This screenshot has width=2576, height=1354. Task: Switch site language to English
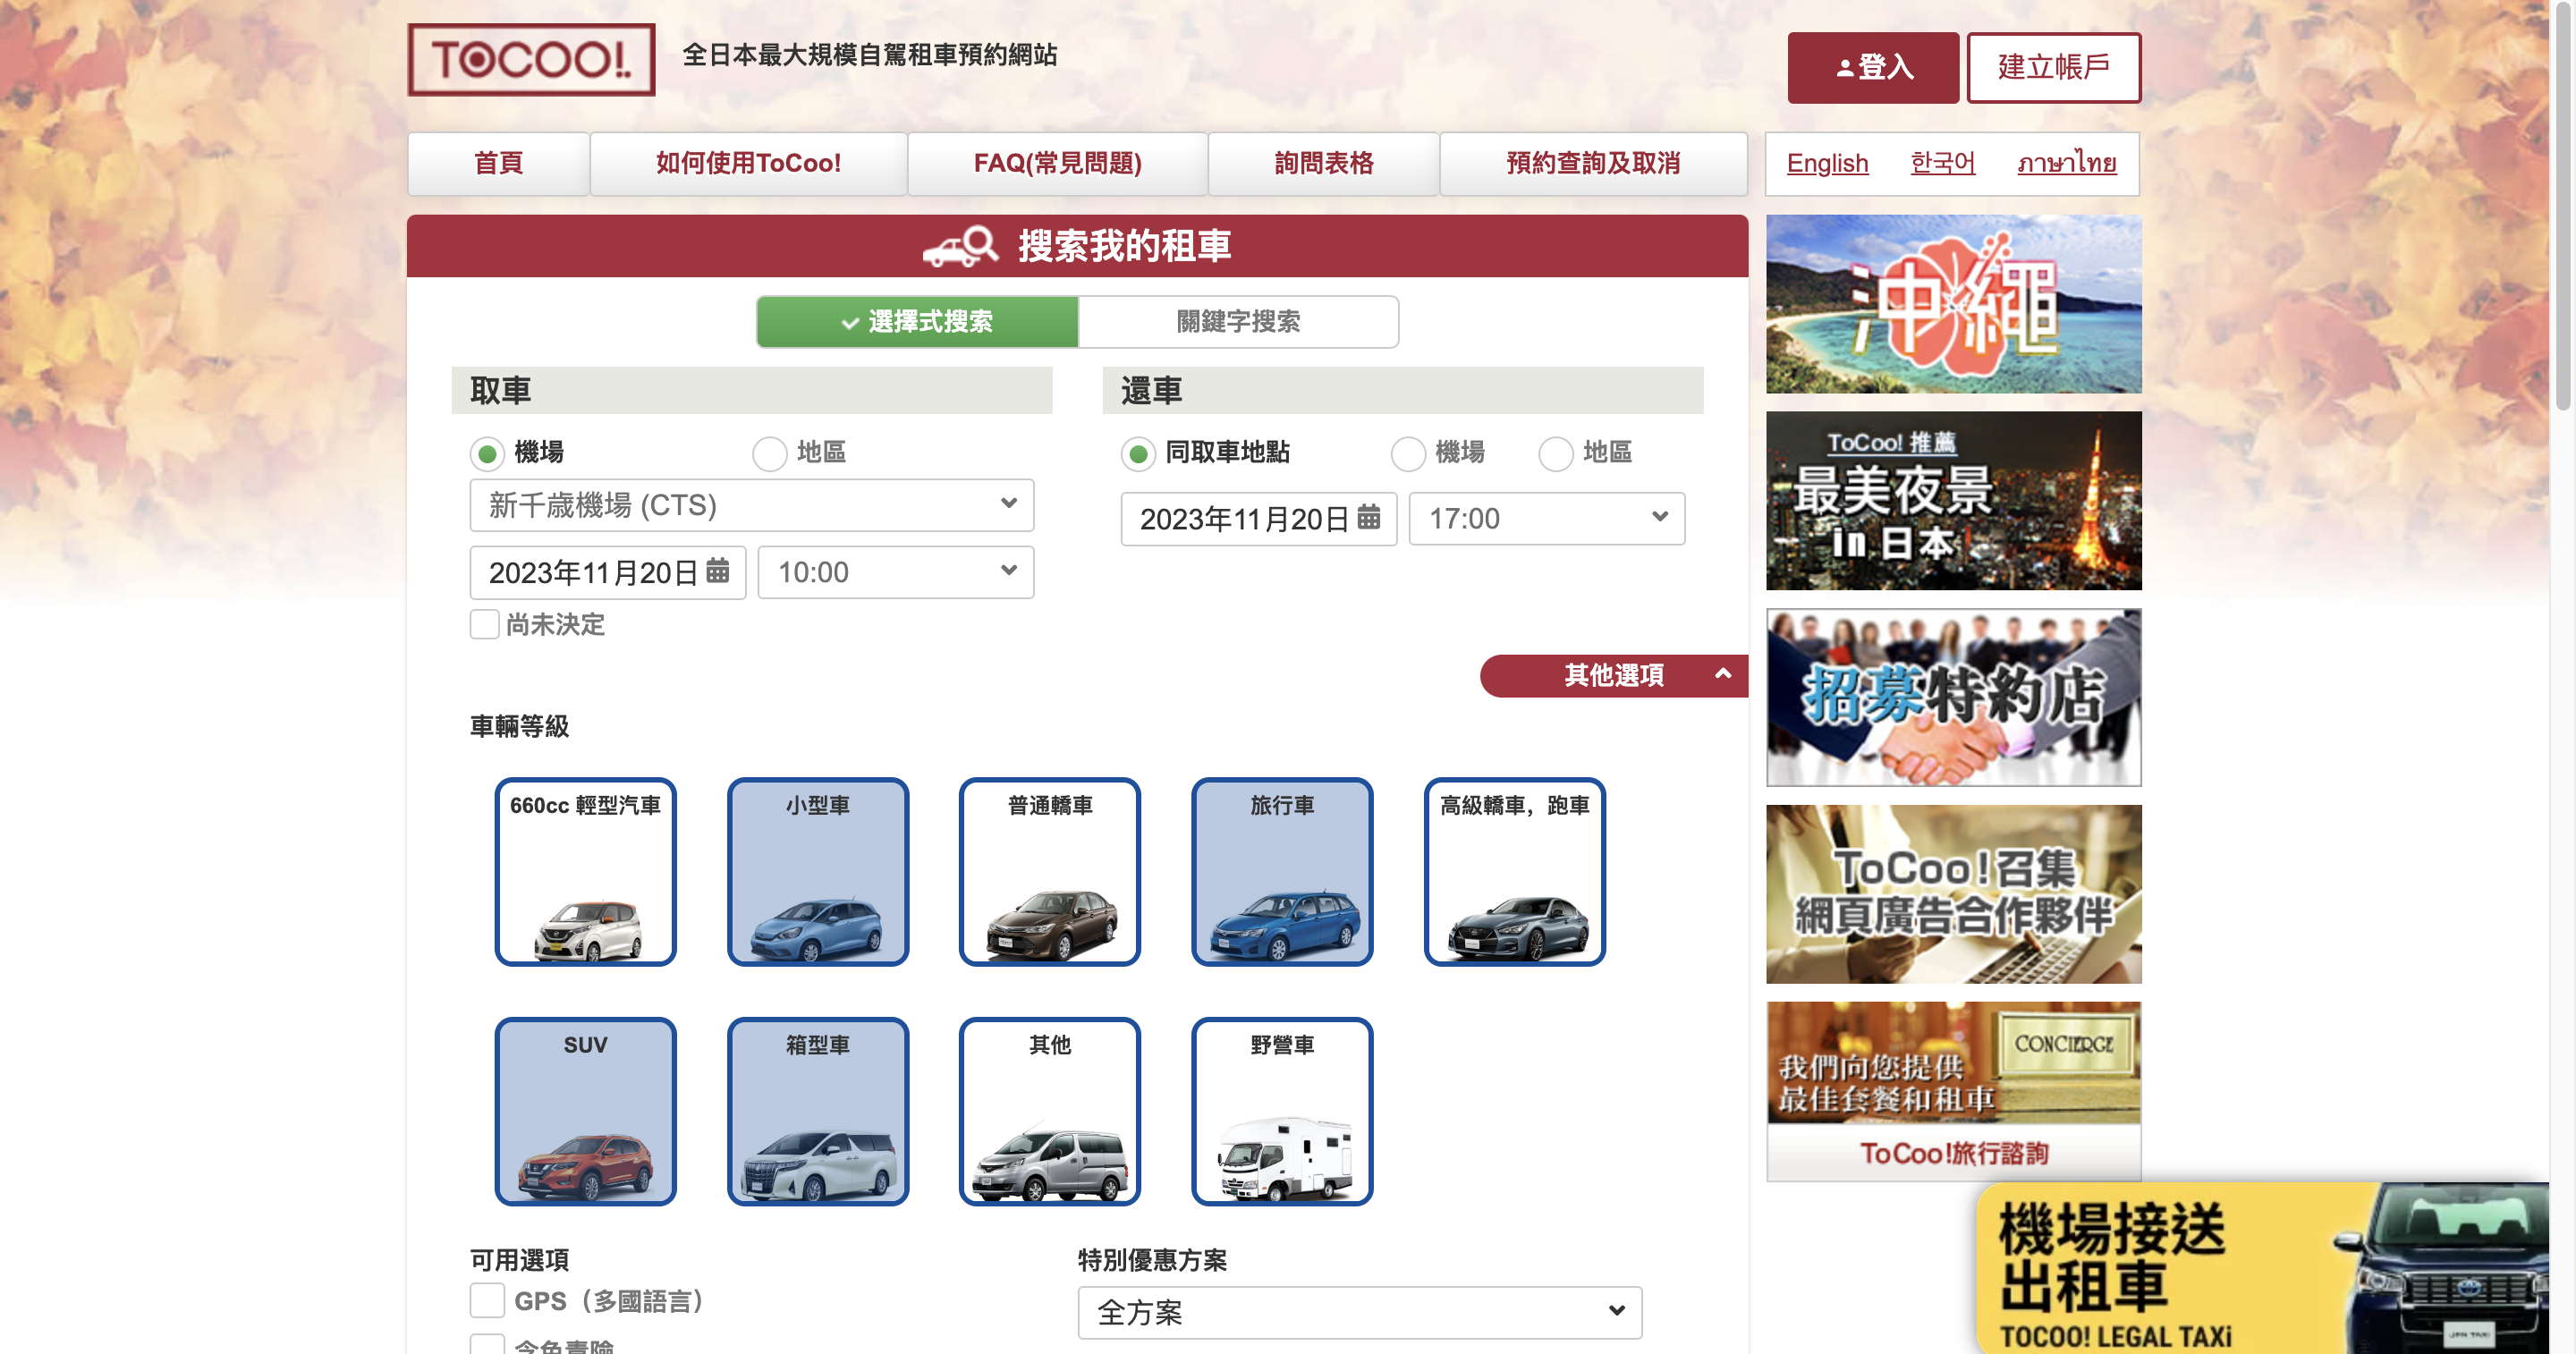[1827, 163]
